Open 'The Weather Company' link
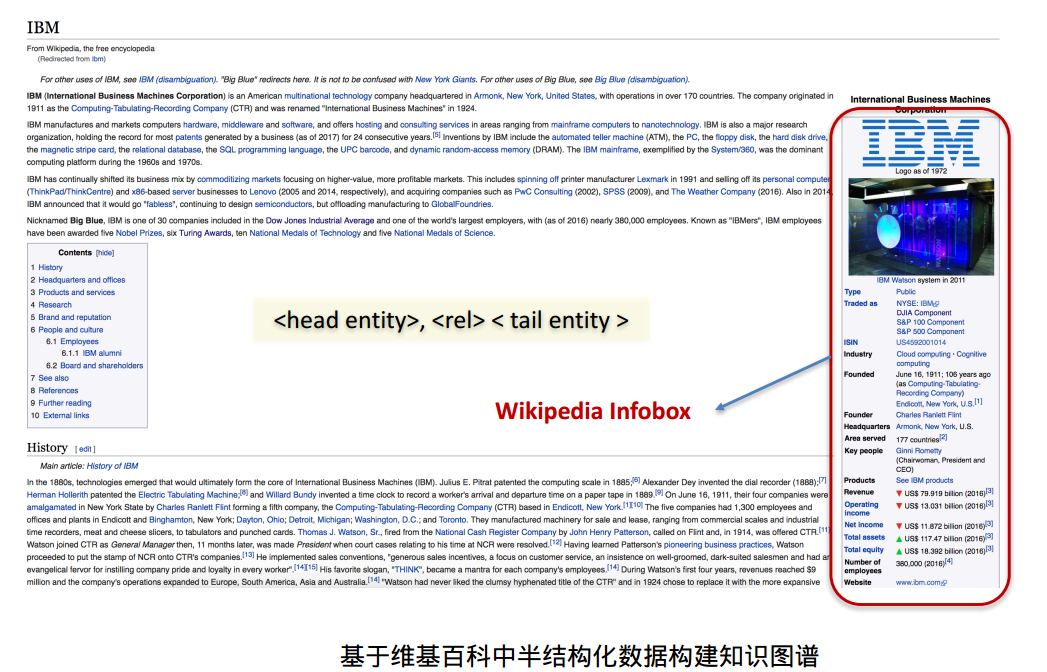 tap(713, 192)
